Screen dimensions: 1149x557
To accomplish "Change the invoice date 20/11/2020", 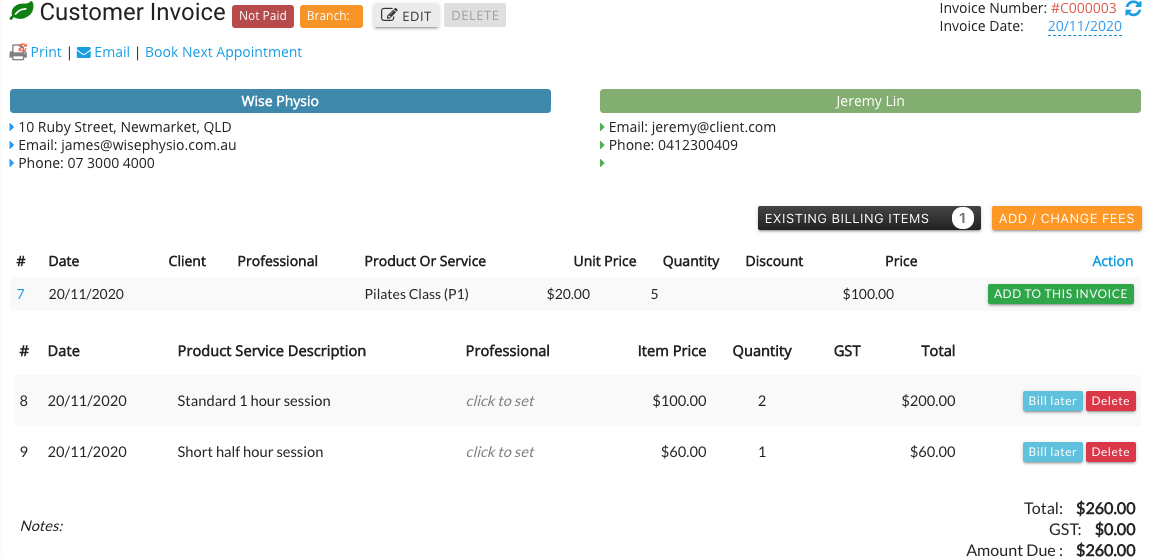I will coord(1085,26).
